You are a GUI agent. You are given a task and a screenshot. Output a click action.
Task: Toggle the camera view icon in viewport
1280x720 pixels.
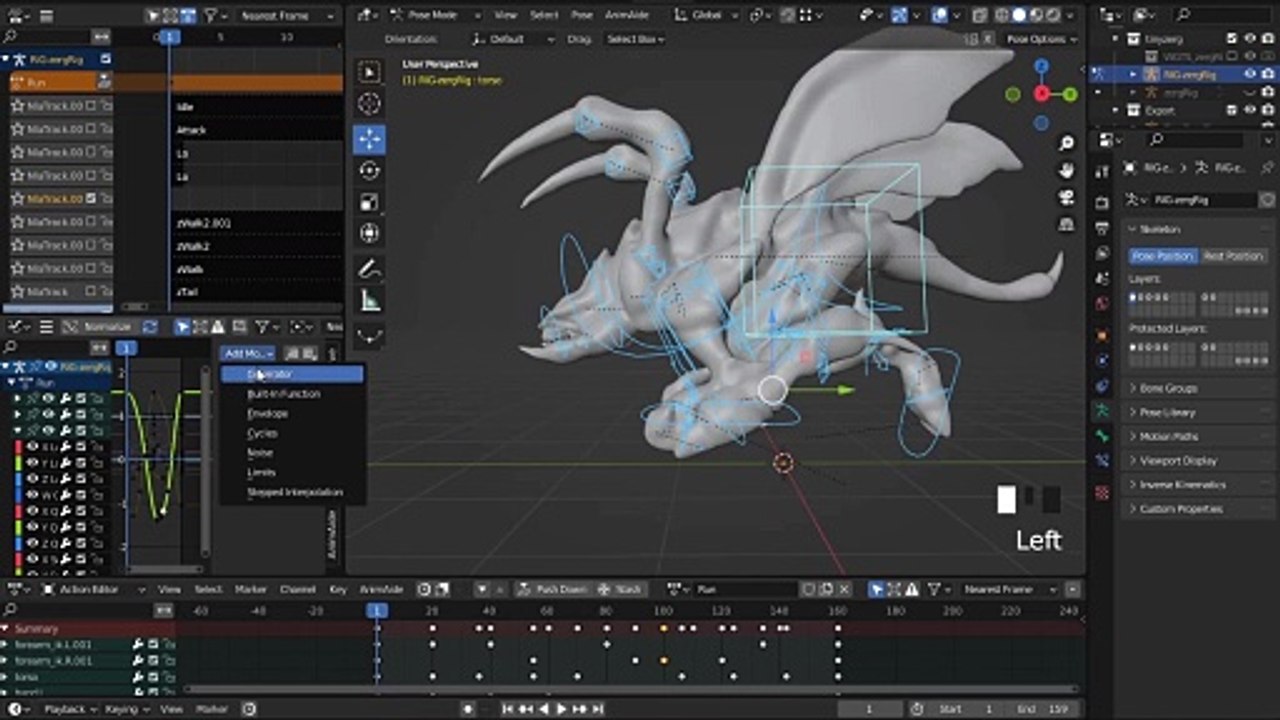click(1067, 196)
